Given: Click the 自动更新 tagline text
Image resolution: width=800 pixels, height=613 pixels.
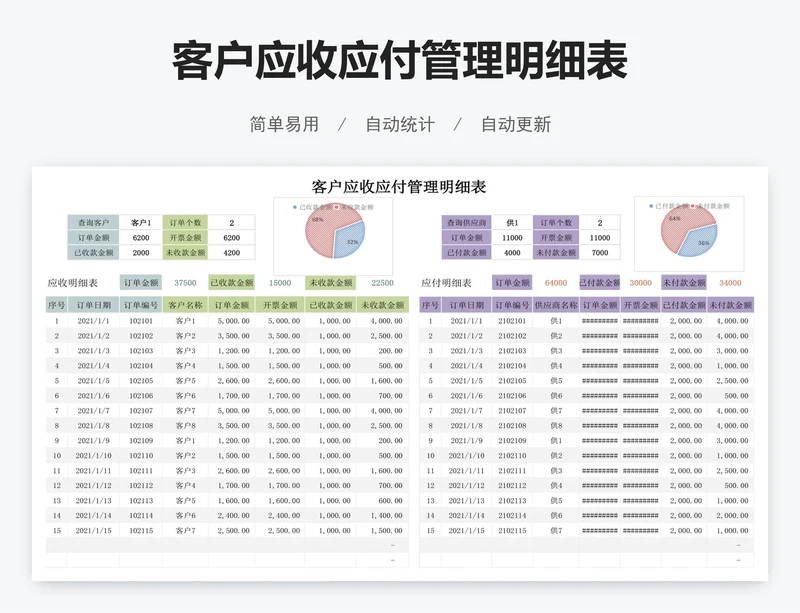Looking at the screenshot, I should 516,124.
